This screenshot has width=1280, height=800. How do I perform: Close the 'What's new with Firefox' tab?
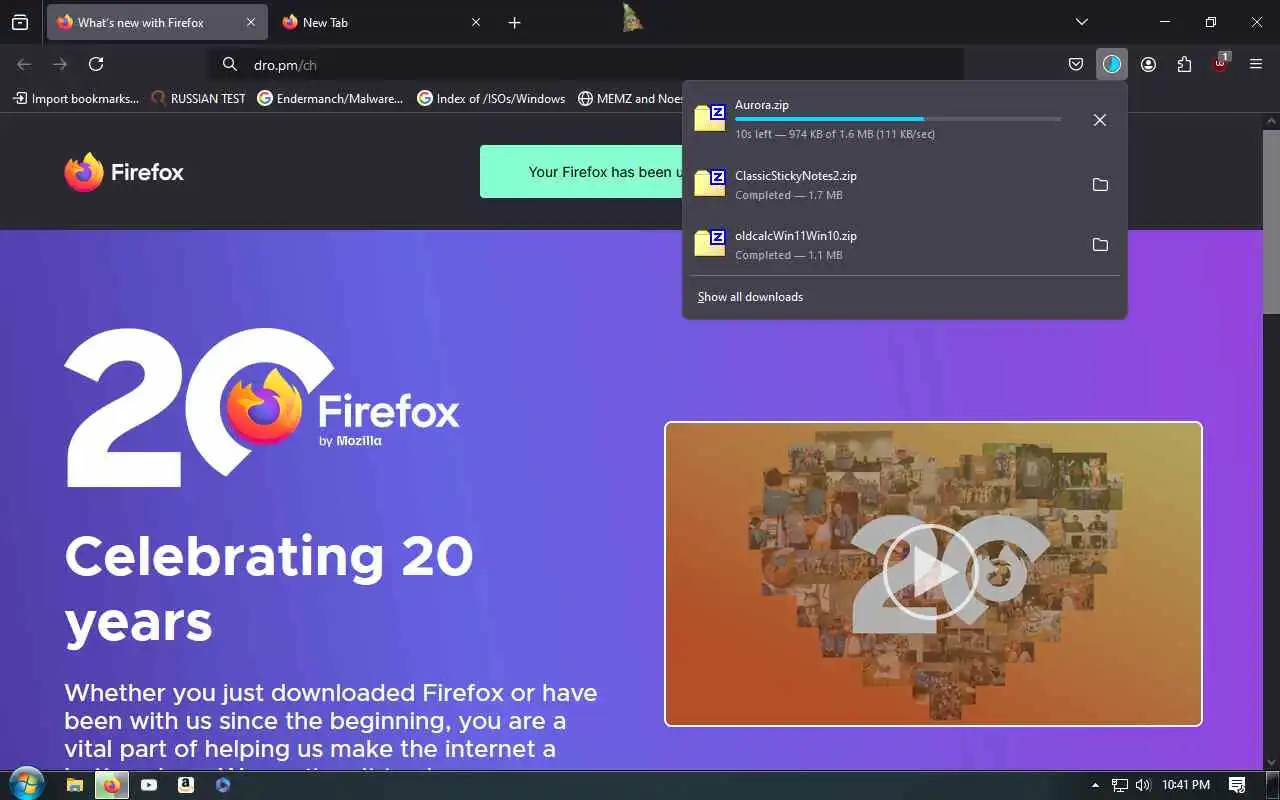(x=250, y=22)
